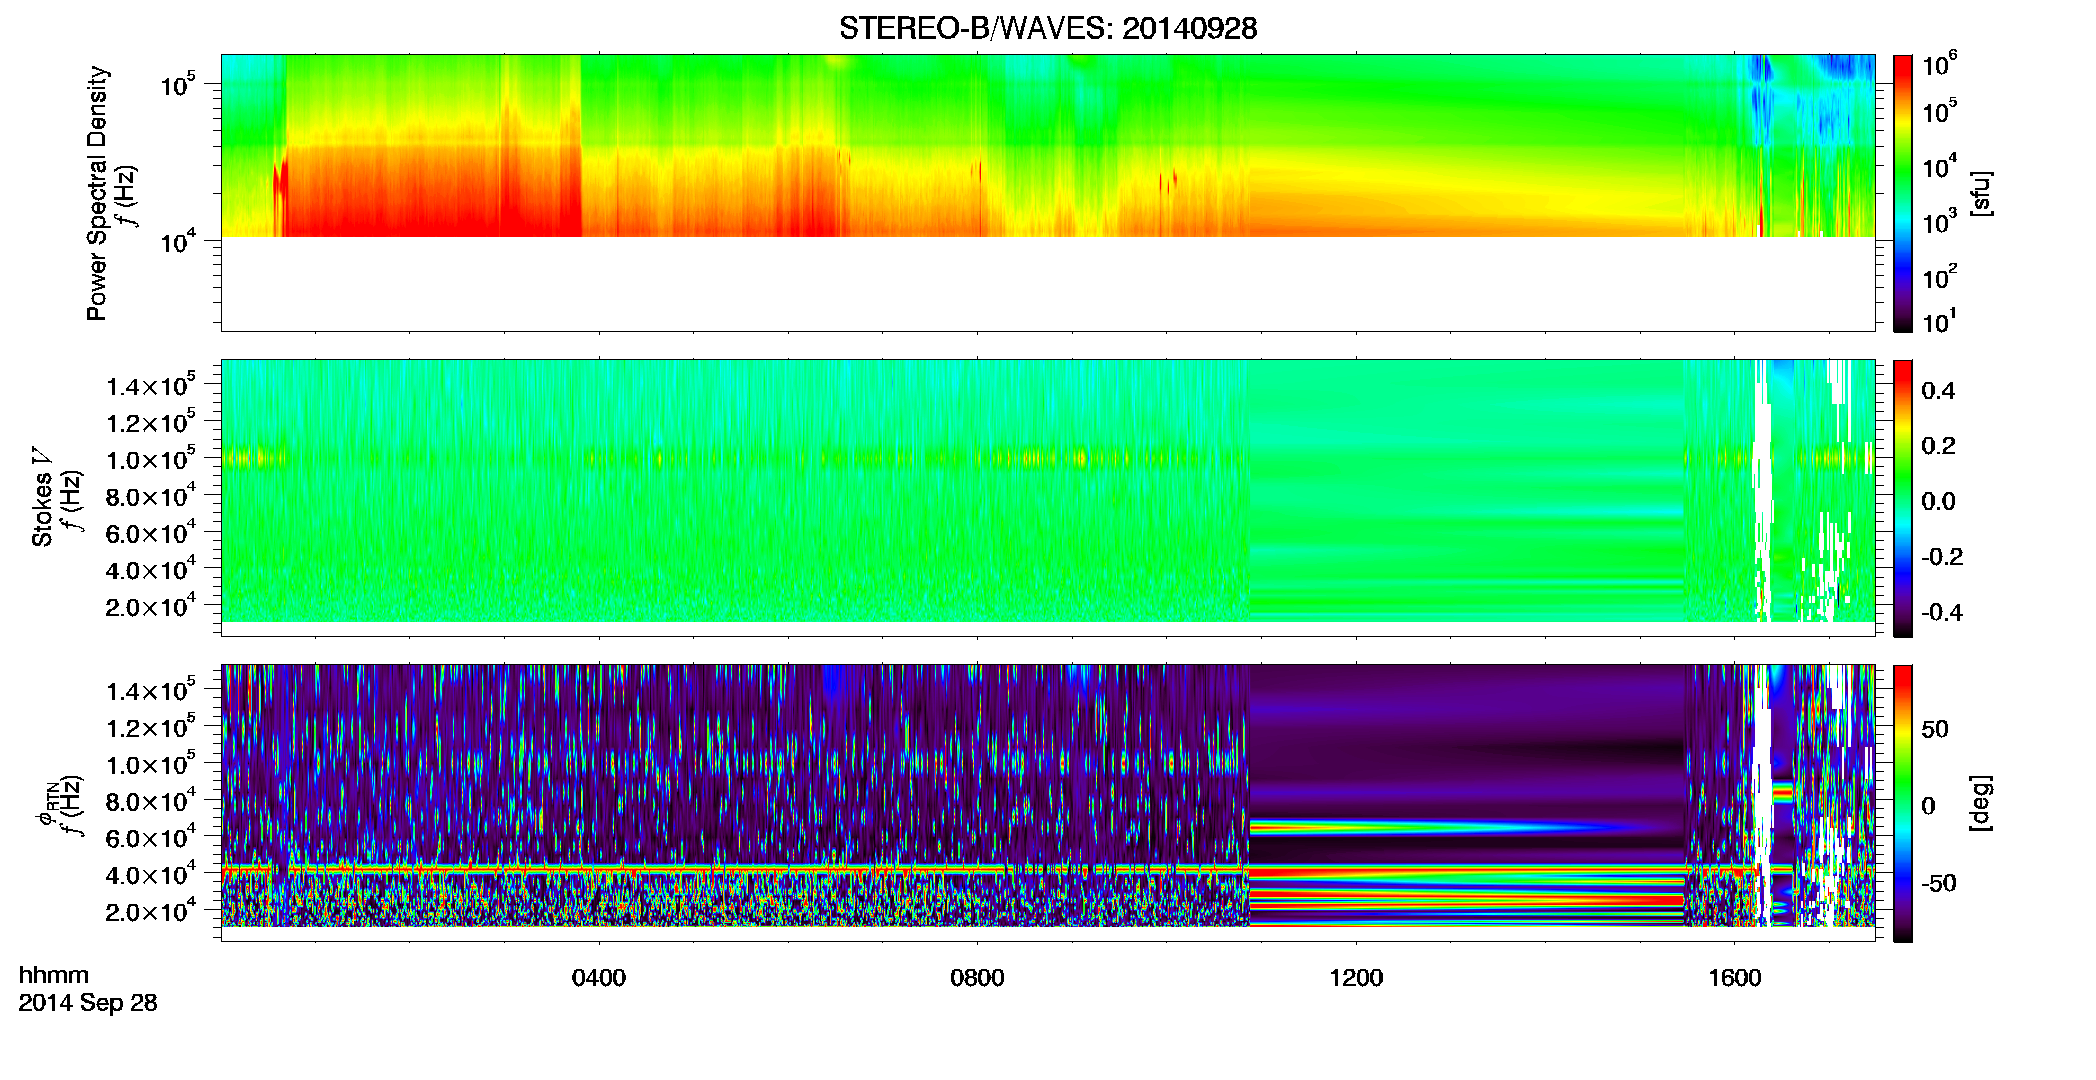Click the hhmm time format label
Image resolution: width=2096 pixels, height=1080 pixels.
pos(54,975)
